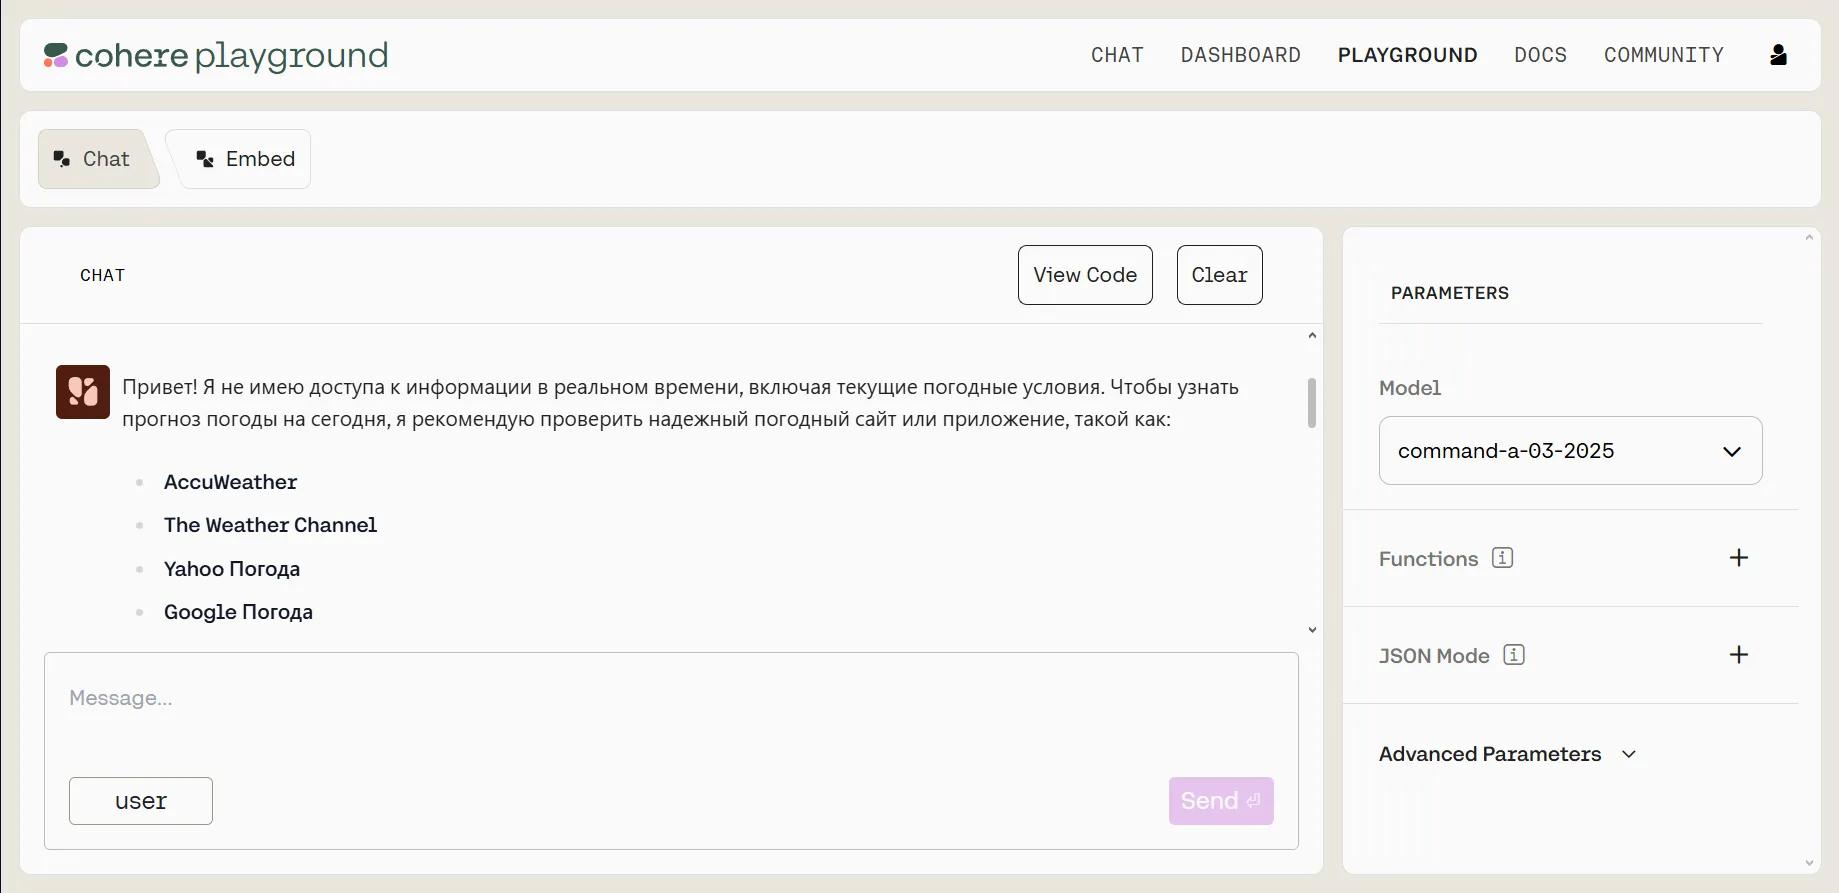Open the user account profile icon
Screen dimensions: 1839x893
[1778, 55]
